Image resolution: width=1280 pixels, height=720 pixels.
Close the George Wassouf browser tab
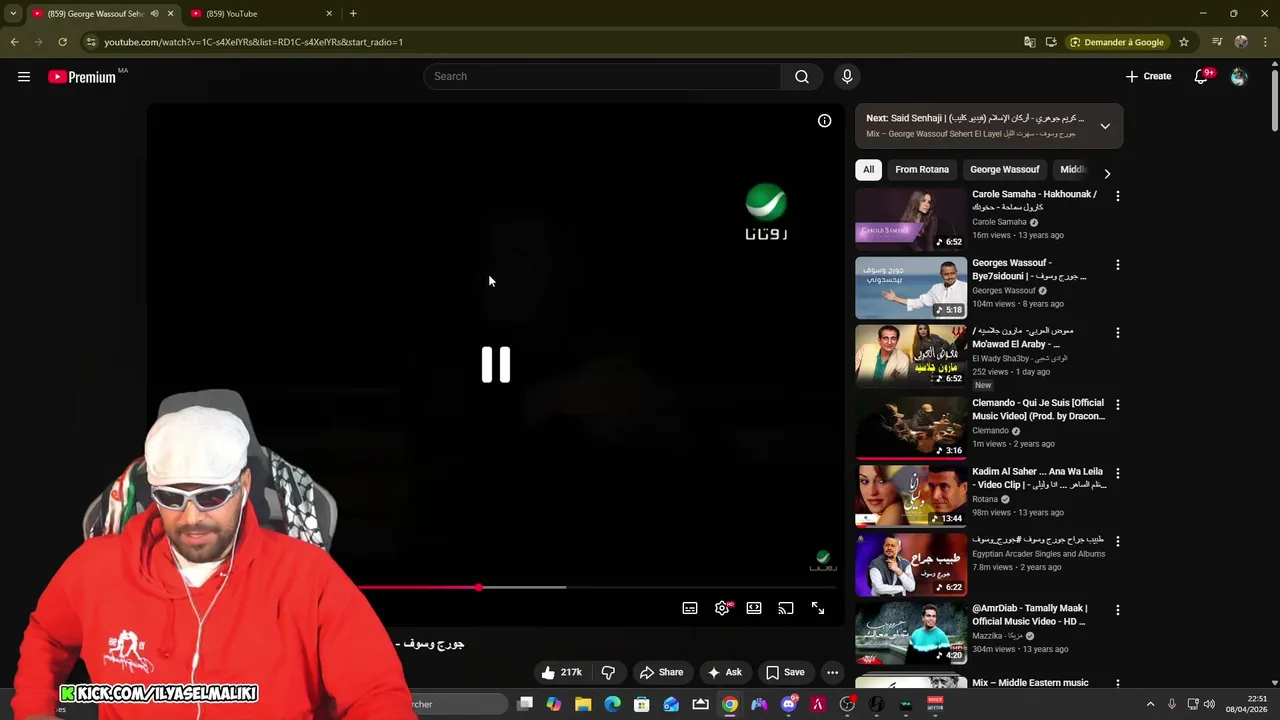coord(170,14)
